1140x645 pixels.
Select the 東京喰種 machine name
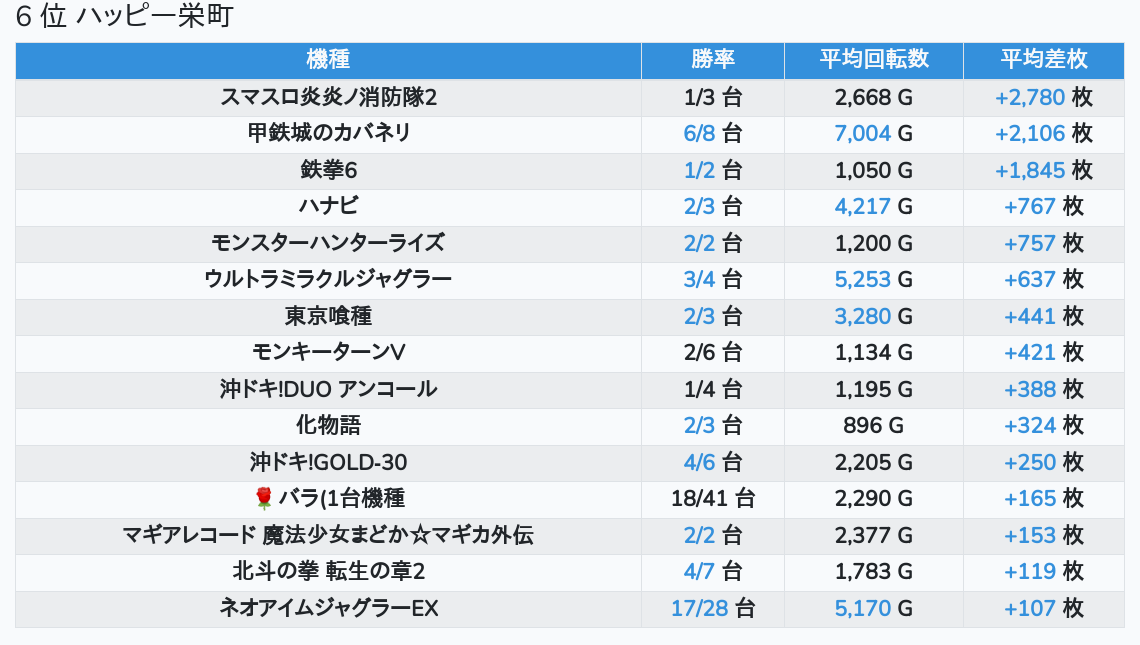[328, 317]
